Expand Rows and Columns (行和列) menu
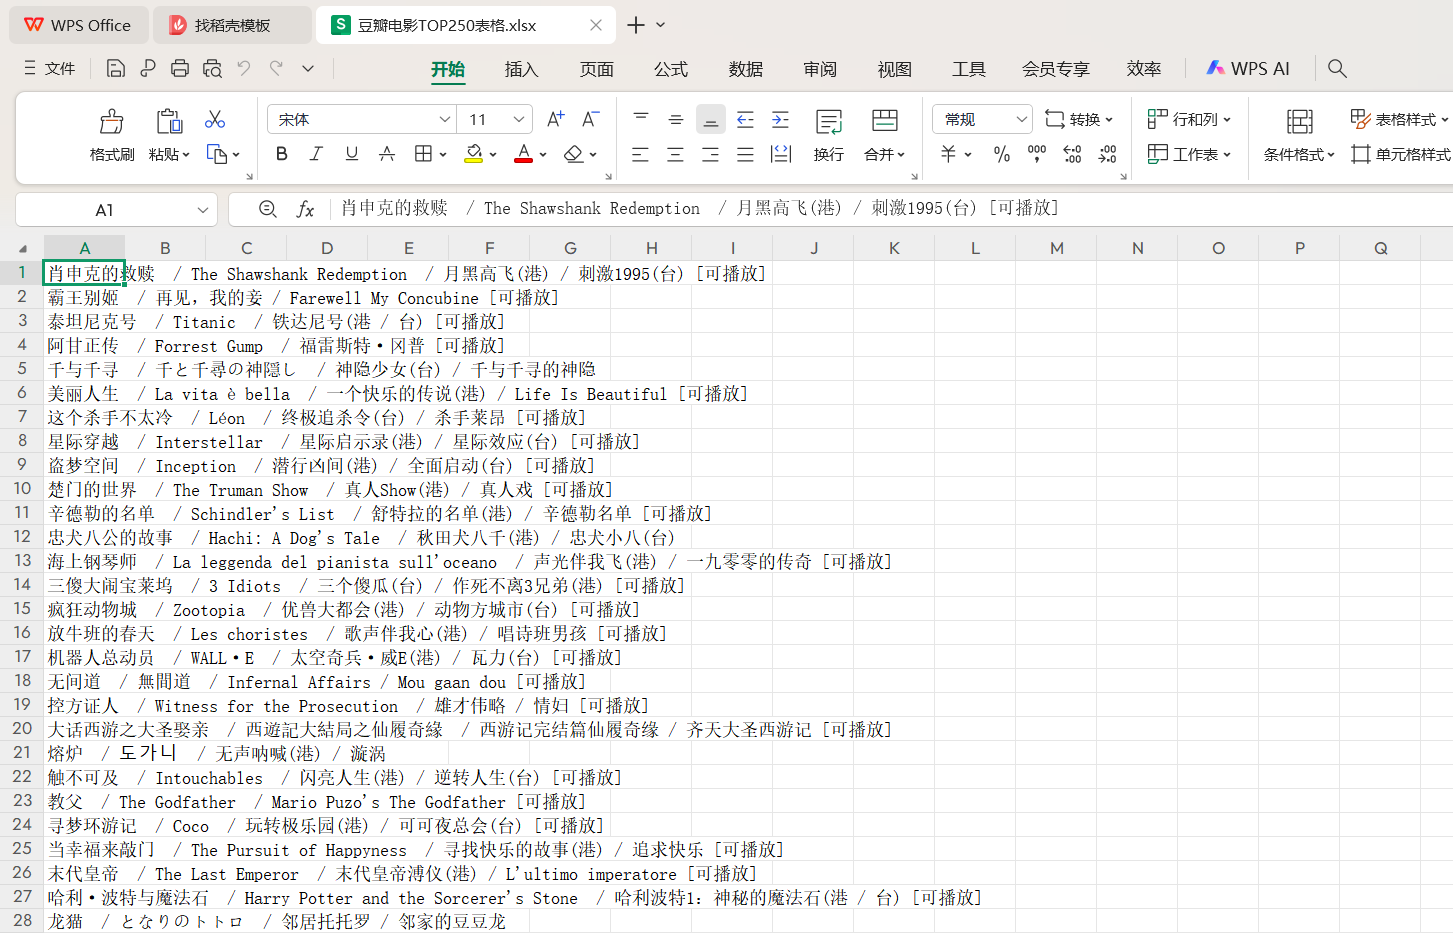 pos(1189,119)
